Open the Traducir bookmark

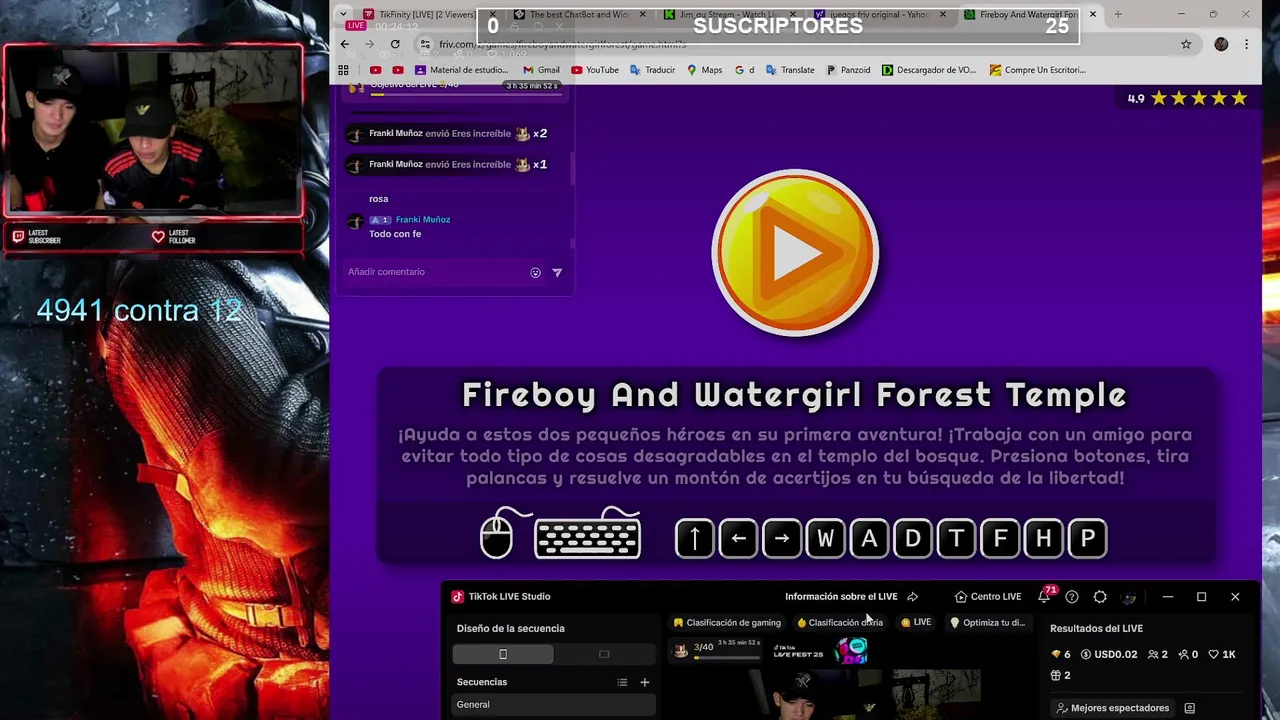tap(652, 70)
